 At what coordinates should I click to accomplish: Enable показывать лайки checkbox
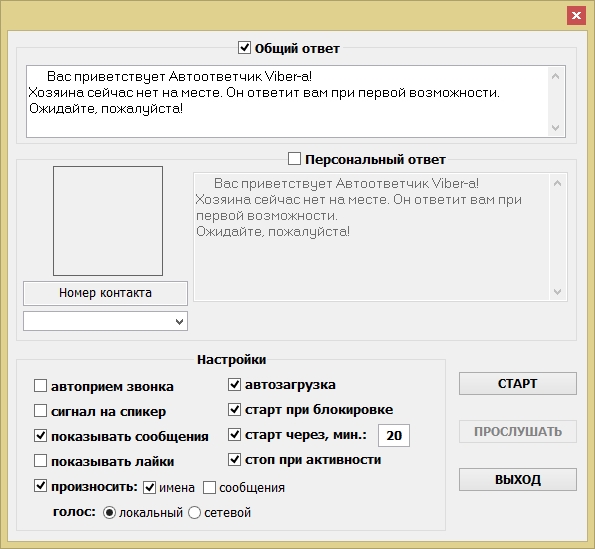pyautogui.click(x=40, y=461)
